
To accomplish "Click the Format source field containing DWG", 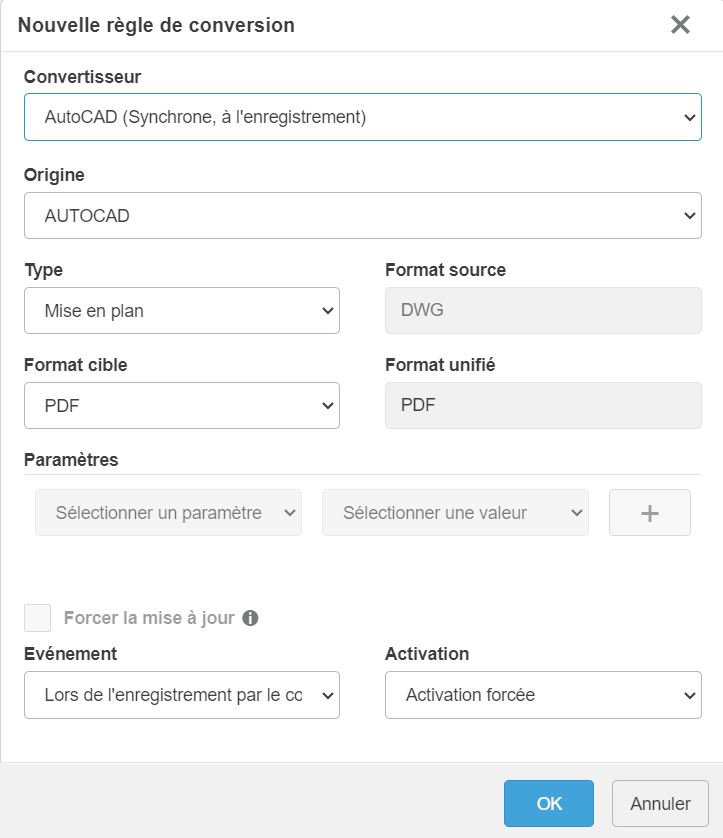I will [x=543, y=311].
